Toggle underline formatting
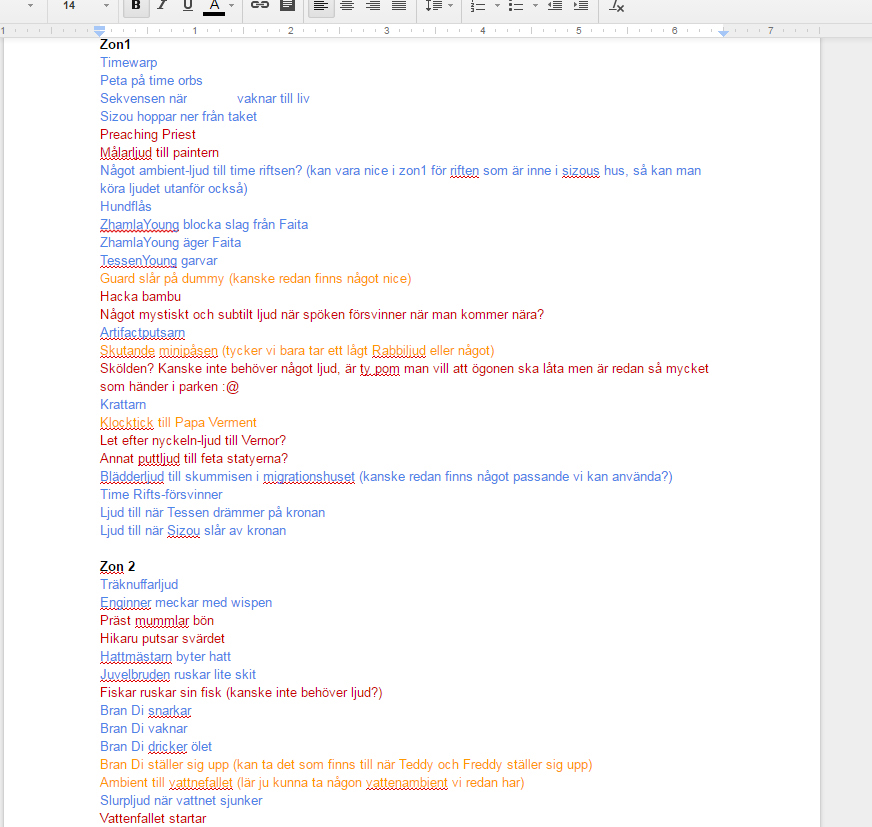This screenshot has width=872, height=827. coord(188,6)
